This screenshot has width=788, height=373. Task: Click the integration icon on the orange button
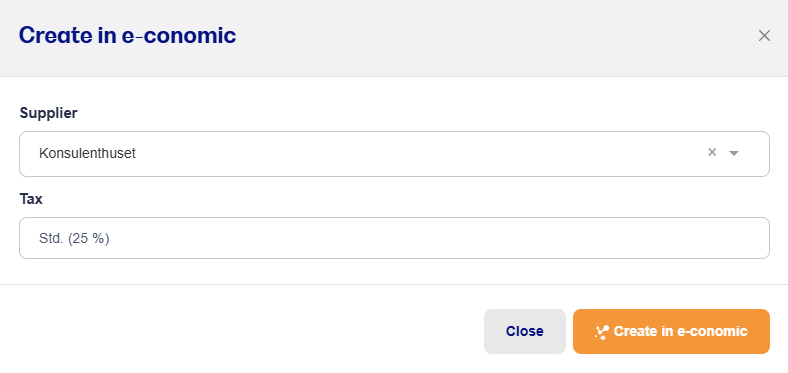[602, 332]
